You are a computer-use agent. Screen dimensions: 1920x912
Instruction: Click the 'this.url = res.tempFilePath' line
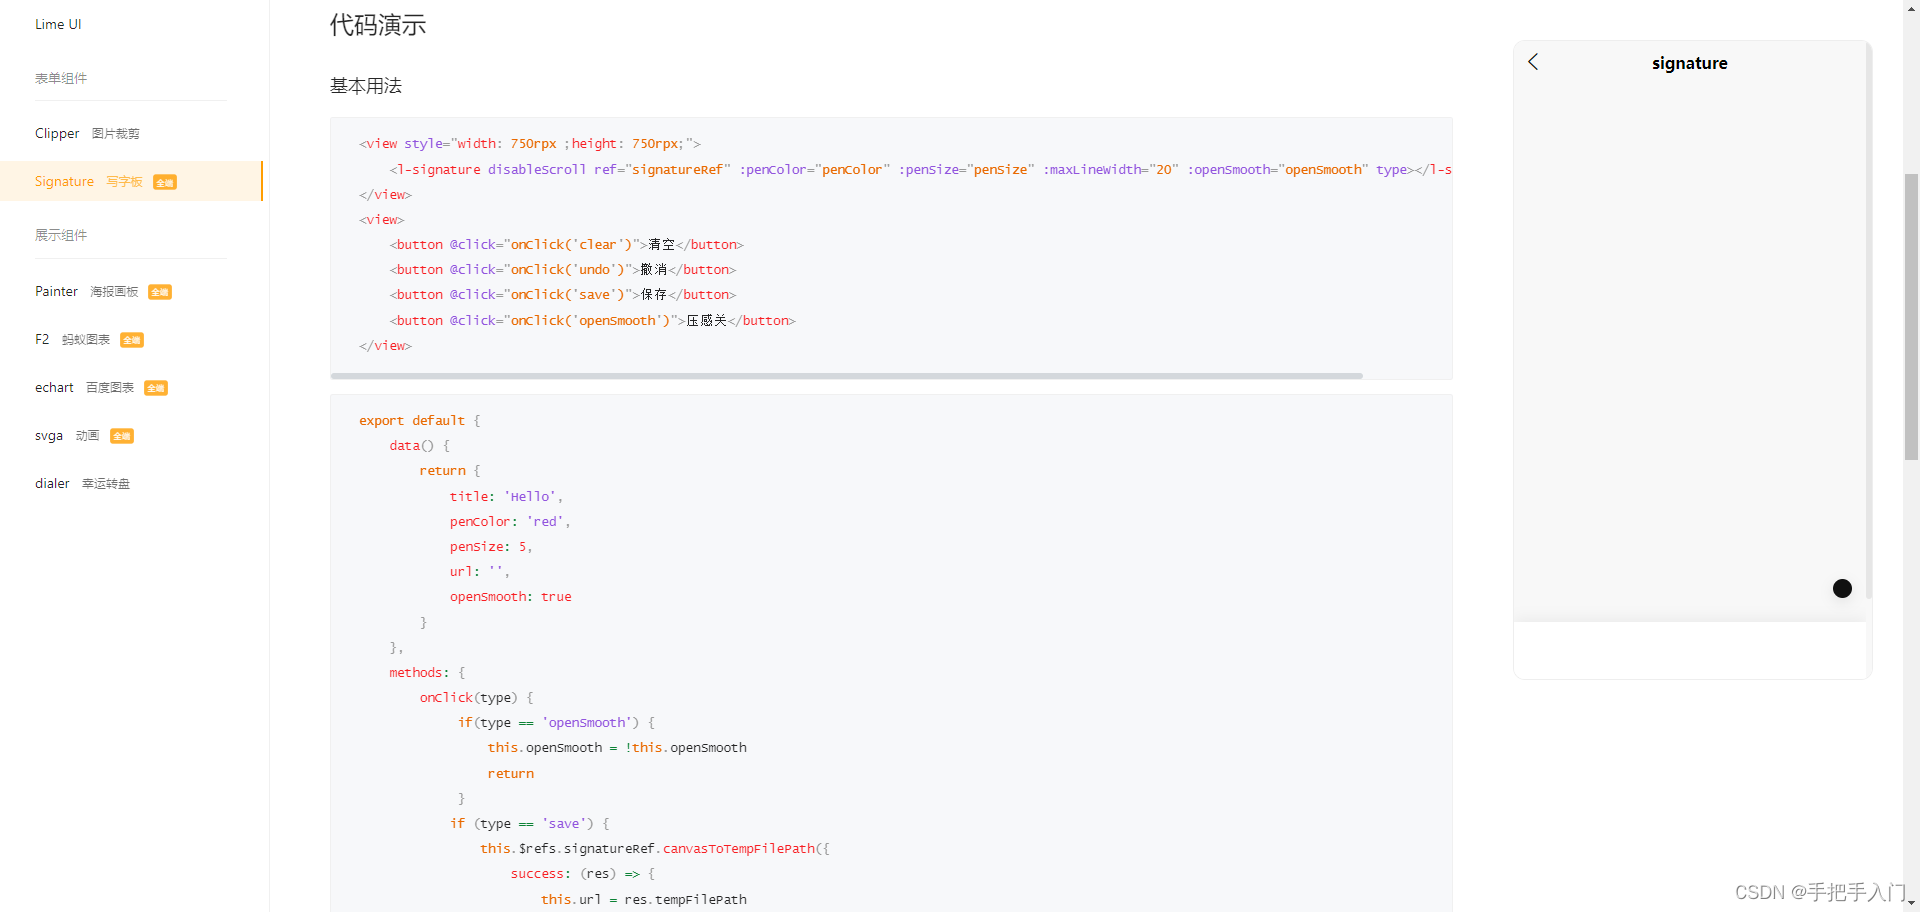click(x=644, y=899)
